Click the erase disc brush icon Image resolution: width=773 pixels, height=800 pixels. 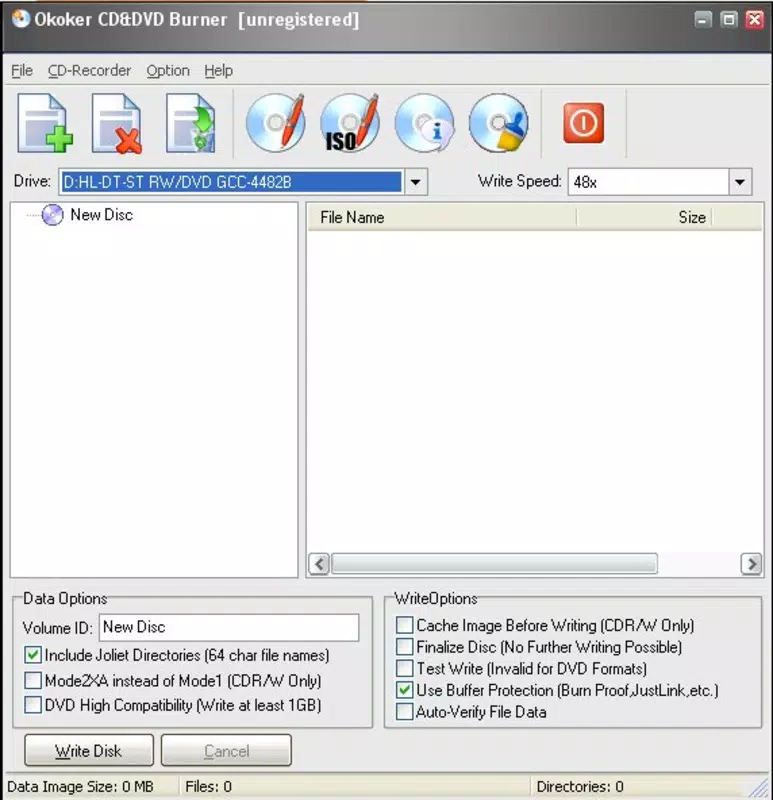click(x=498, y=123)
